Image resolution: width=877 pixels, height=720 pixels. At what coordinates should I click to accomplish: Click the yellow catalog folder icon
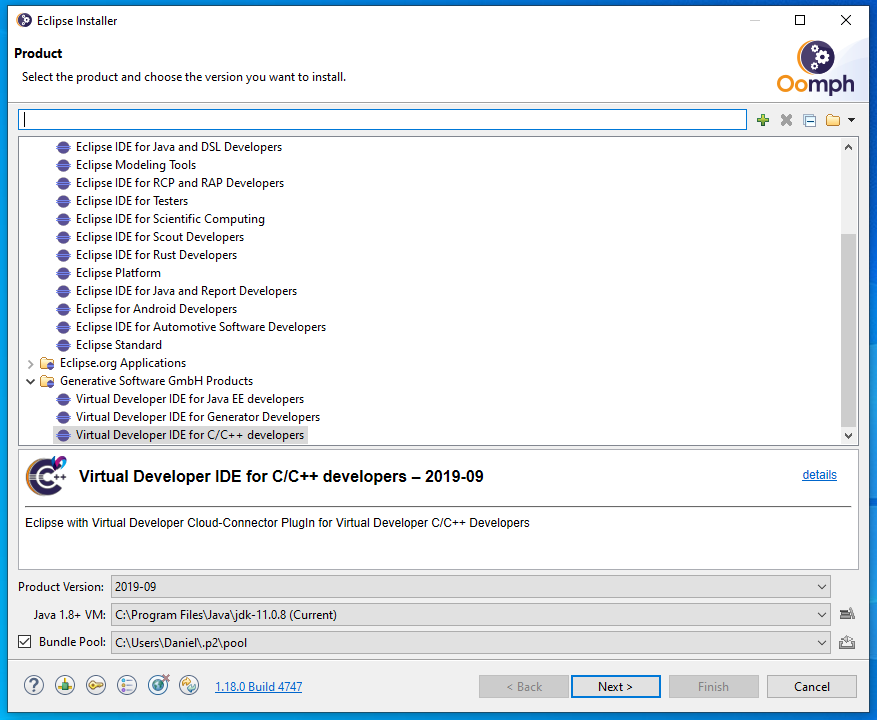833,120
